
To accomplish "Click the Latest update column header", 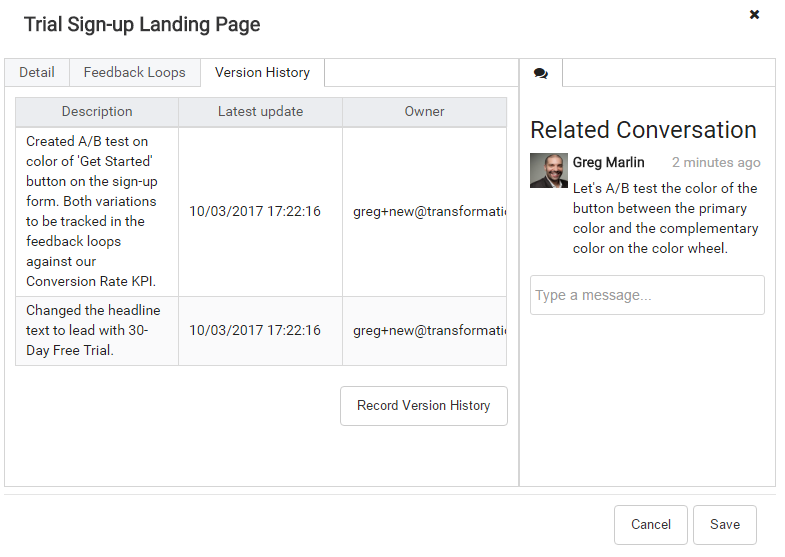I will (x=260, y=112).
